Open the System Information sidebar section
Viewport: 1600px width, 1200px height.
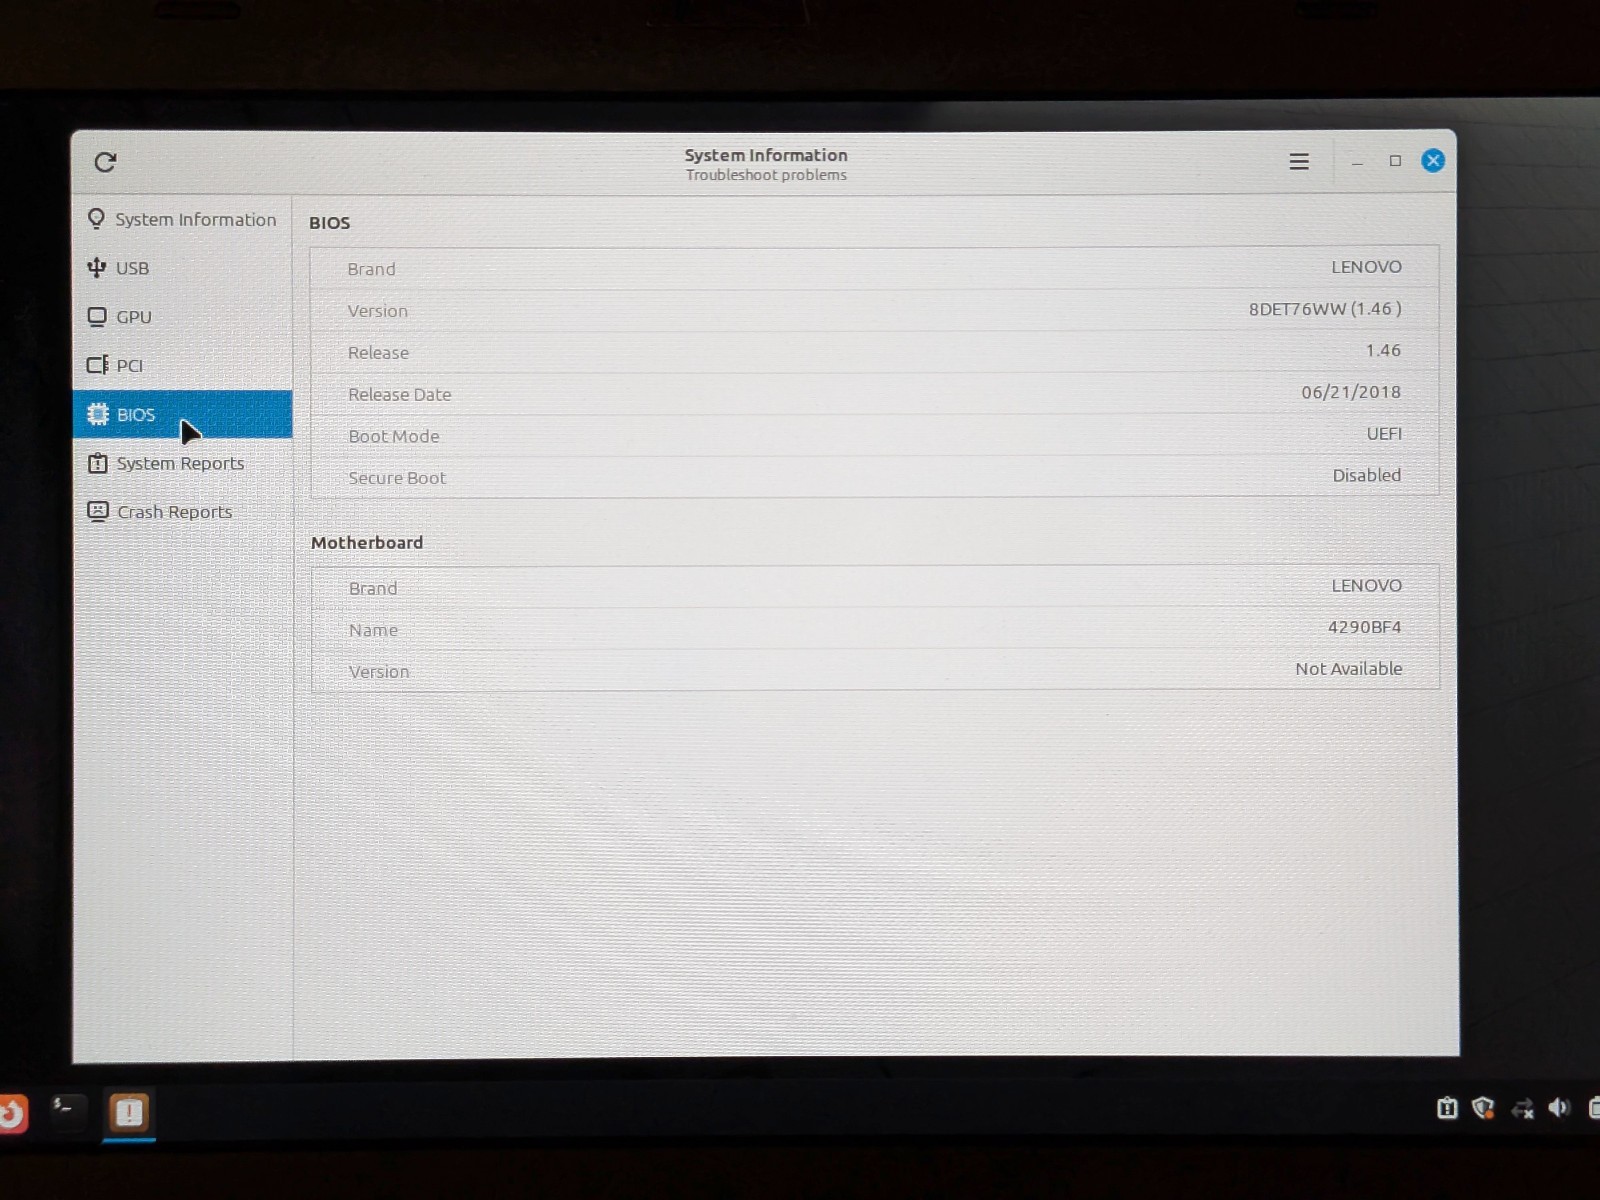(x=182, y=219)
